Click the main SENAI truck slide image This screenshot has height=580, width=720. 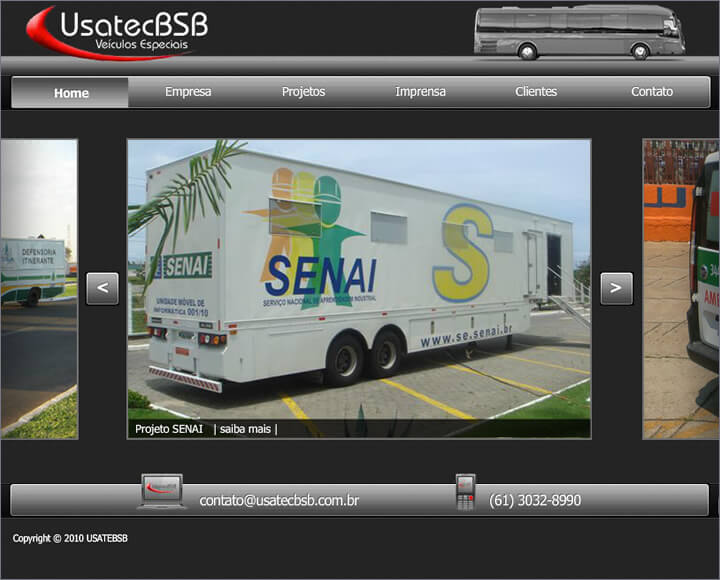[x=359, y=289]
